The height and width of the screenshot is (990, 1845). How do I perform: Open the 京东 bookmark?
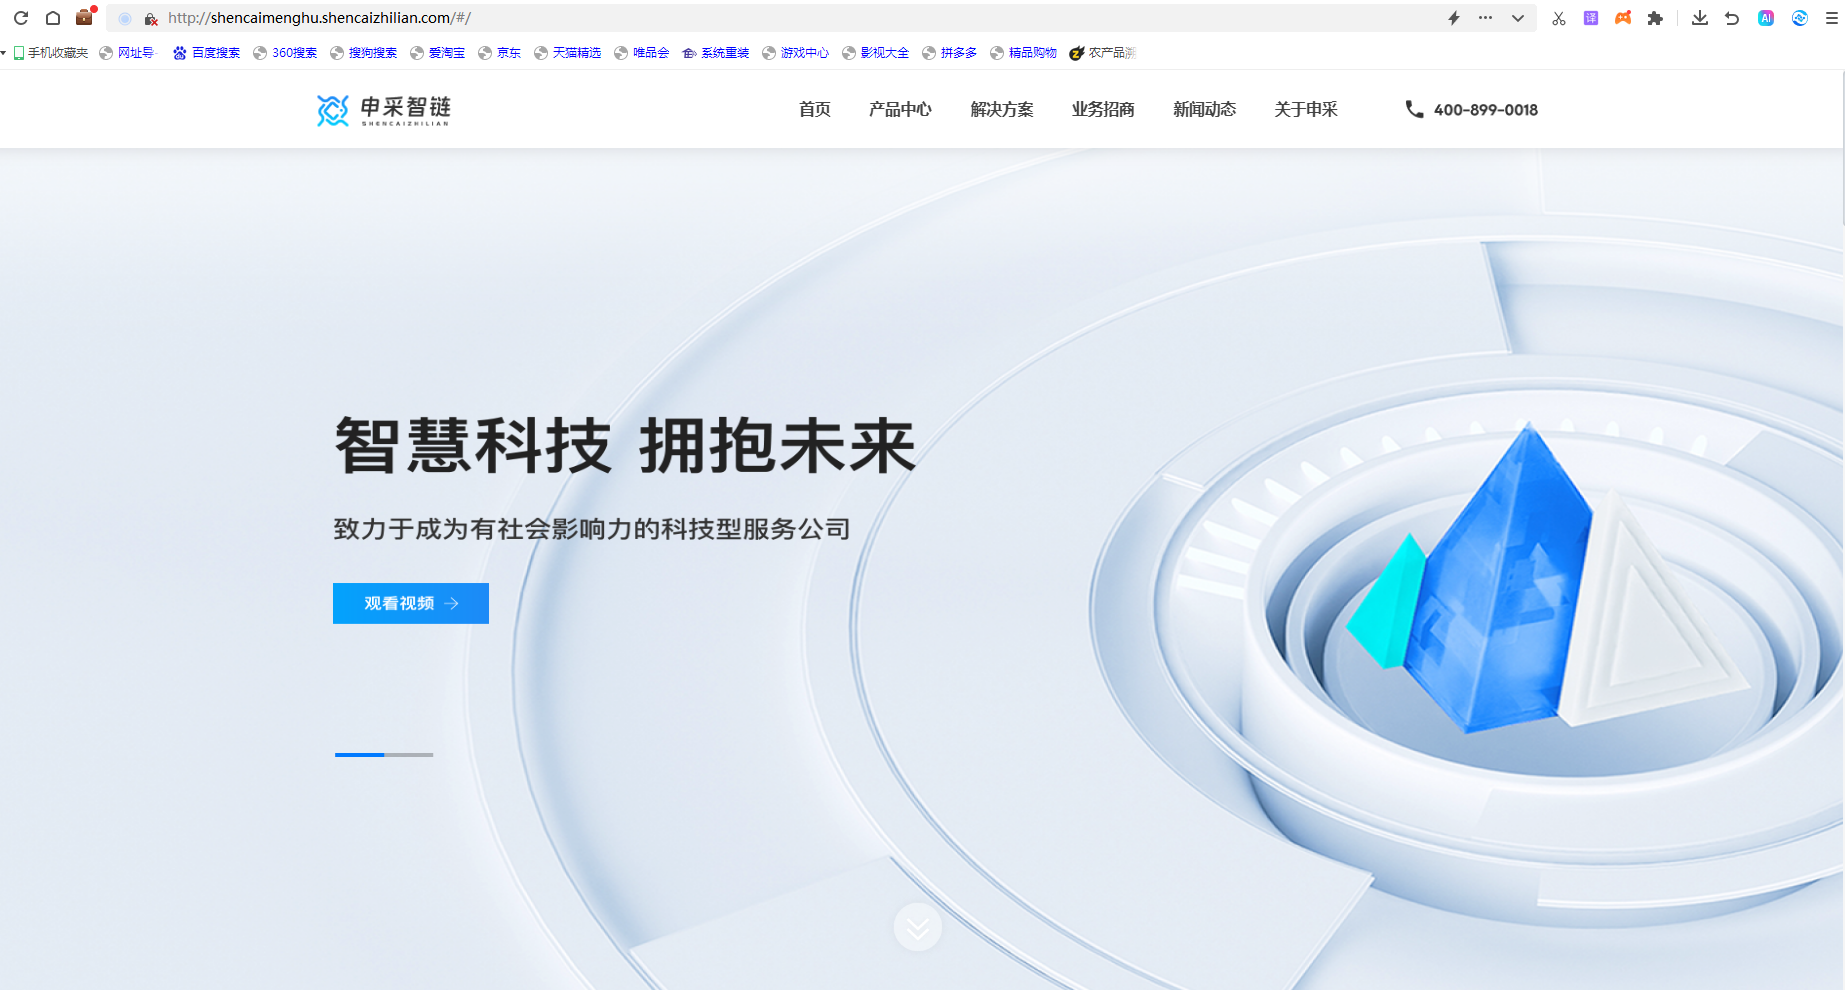click(500, 53)
